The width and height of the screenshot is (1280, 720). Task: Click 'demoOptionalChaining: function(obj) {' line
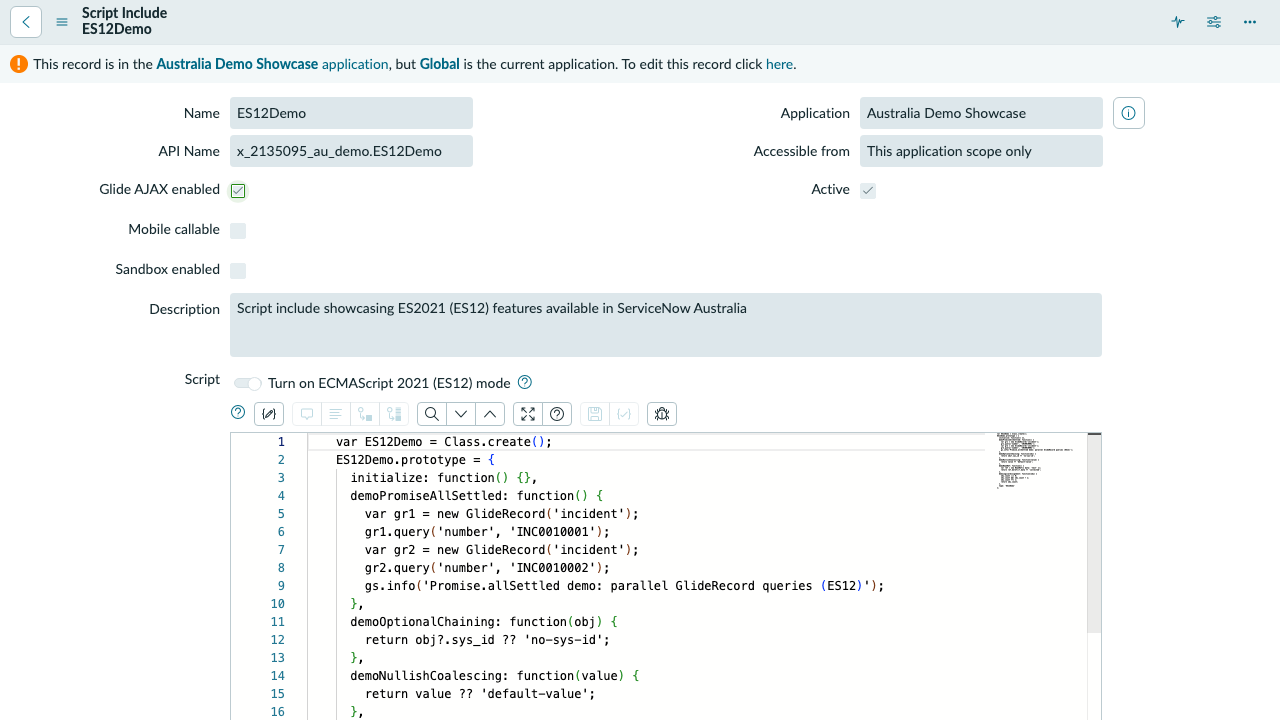pyautogui.click(x=484, y=622)
